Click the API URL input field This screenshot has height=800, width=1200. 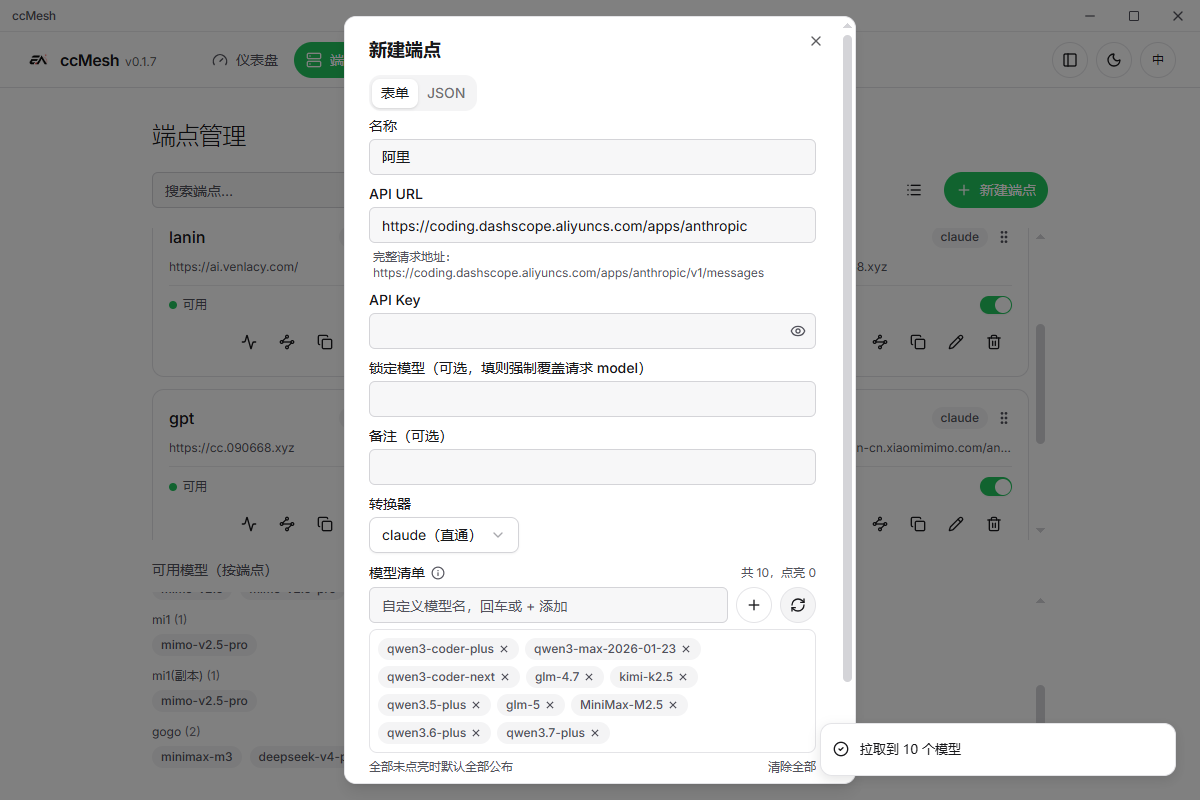click(x=592, y=225)
